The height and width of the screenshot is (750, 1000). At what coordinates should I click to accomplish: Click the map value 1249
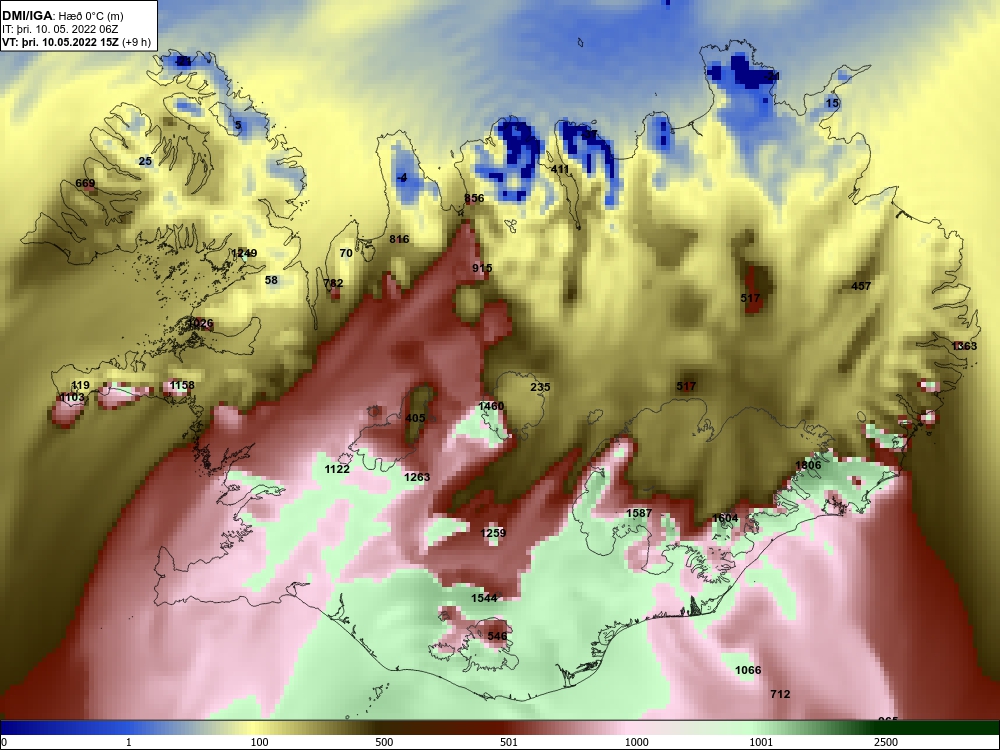[x=244, y=253]
